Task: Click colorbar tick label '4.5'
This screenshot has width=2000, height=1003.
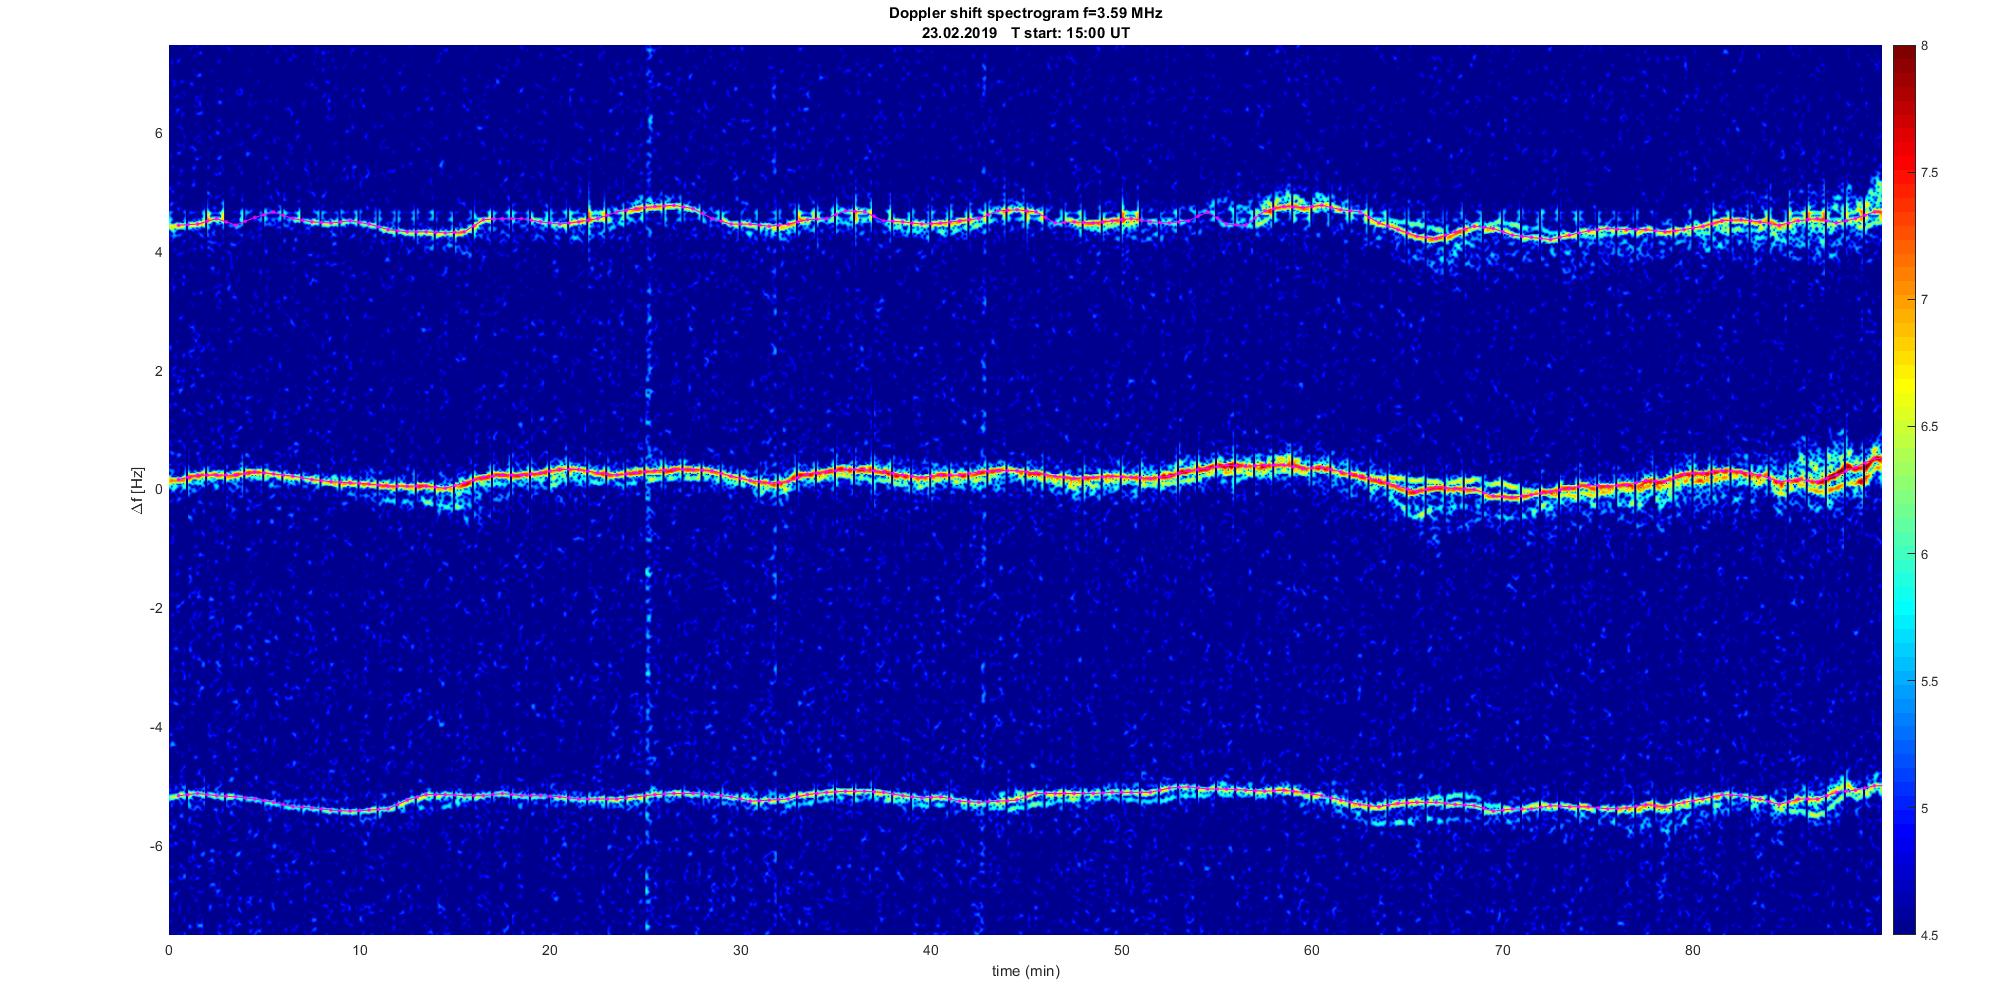Action: point(1929,936)
